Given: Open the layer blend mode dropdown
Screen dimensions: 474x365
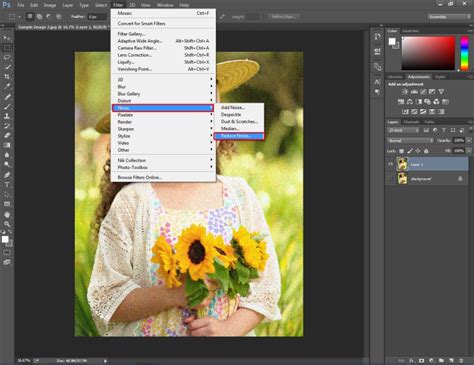Looking at the screenshot, I should click(x=410, y=141).
